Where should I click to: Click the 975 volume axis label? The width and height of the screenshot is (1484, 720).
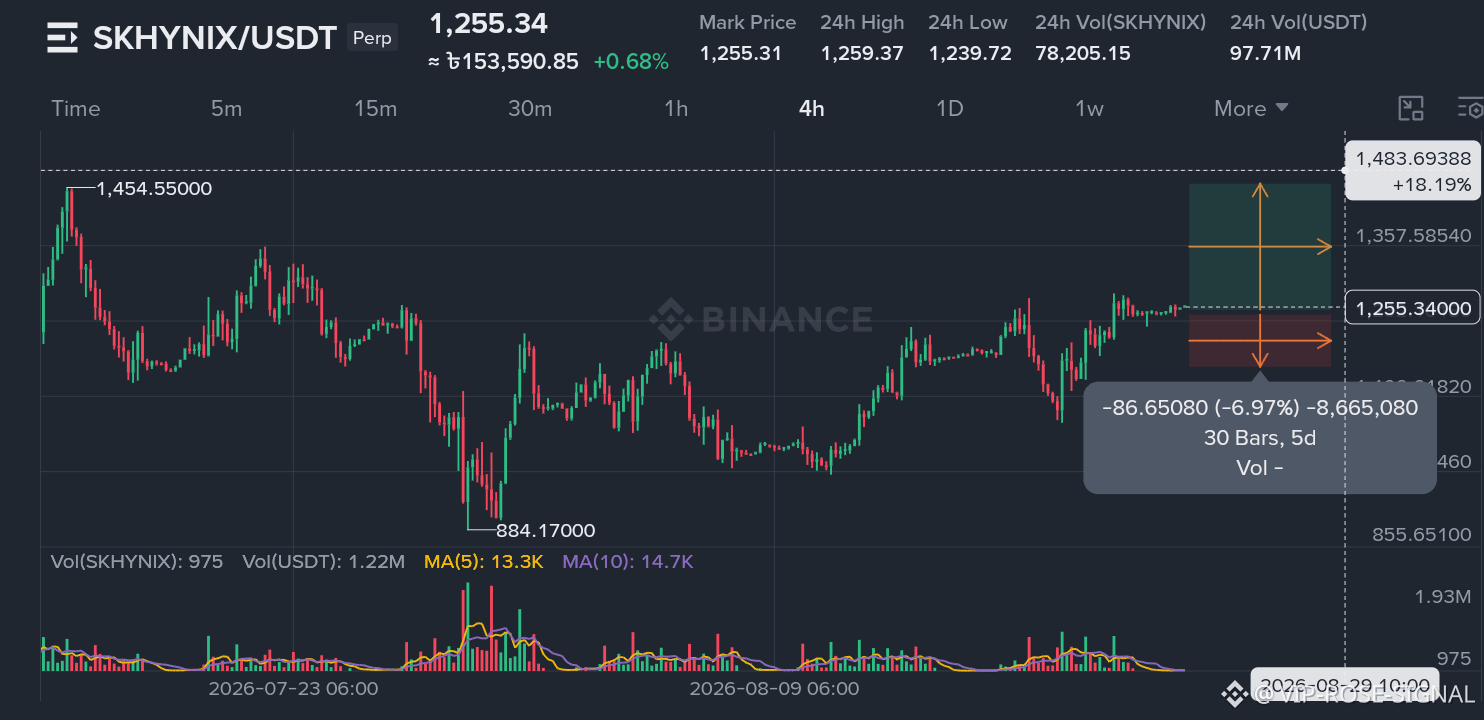(x=1454, y=659)
